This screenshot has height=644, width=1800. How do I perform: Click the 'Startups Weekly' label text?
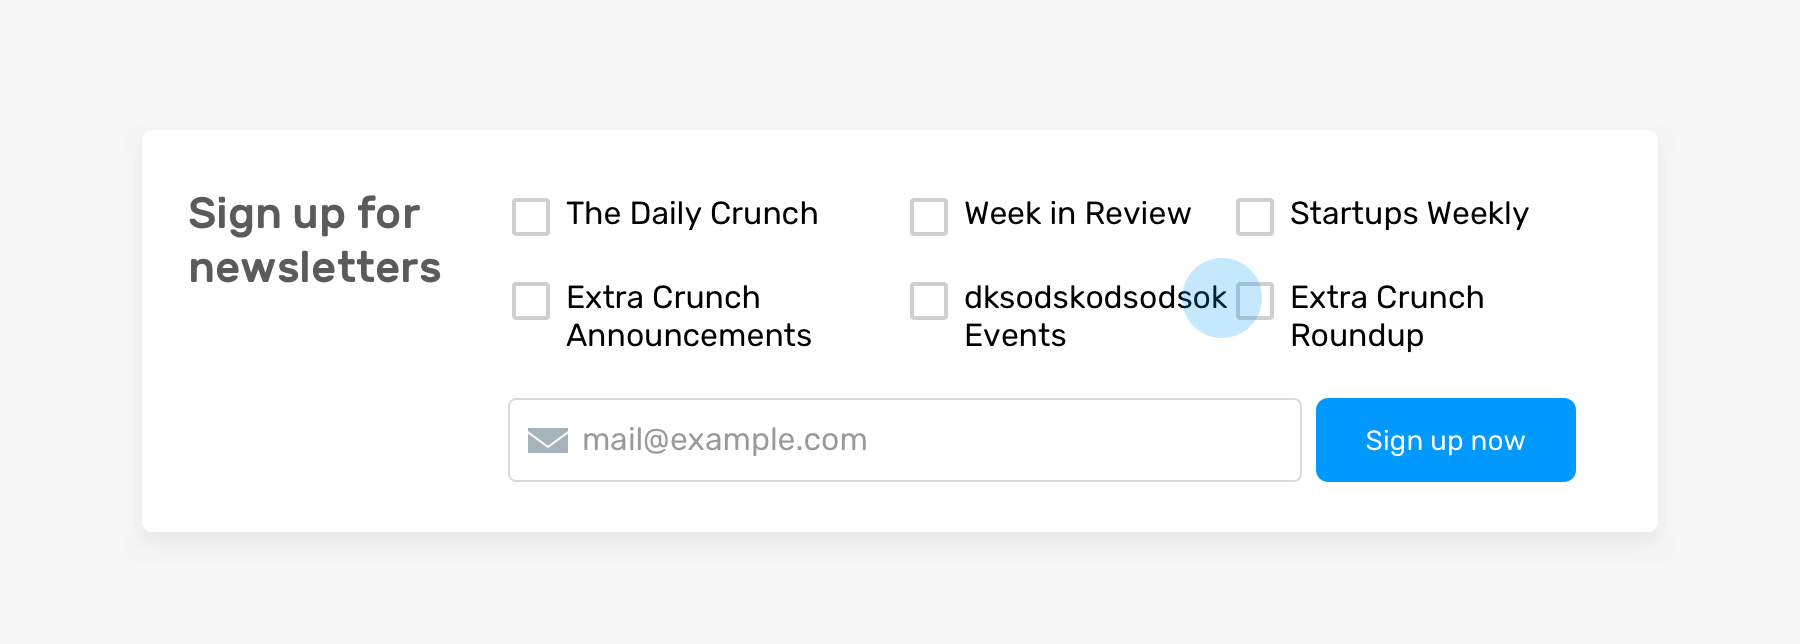click(1409, 214)
